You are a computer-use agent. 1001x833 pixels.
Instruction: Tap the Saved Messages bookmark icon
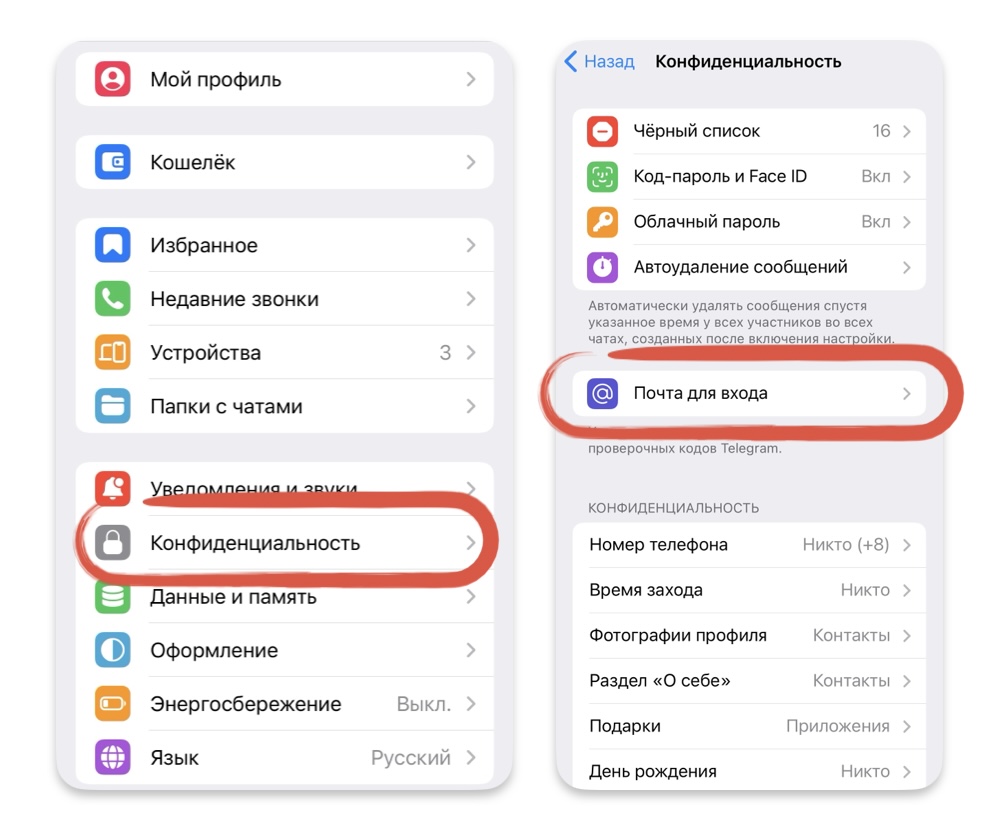click(112, 245)
